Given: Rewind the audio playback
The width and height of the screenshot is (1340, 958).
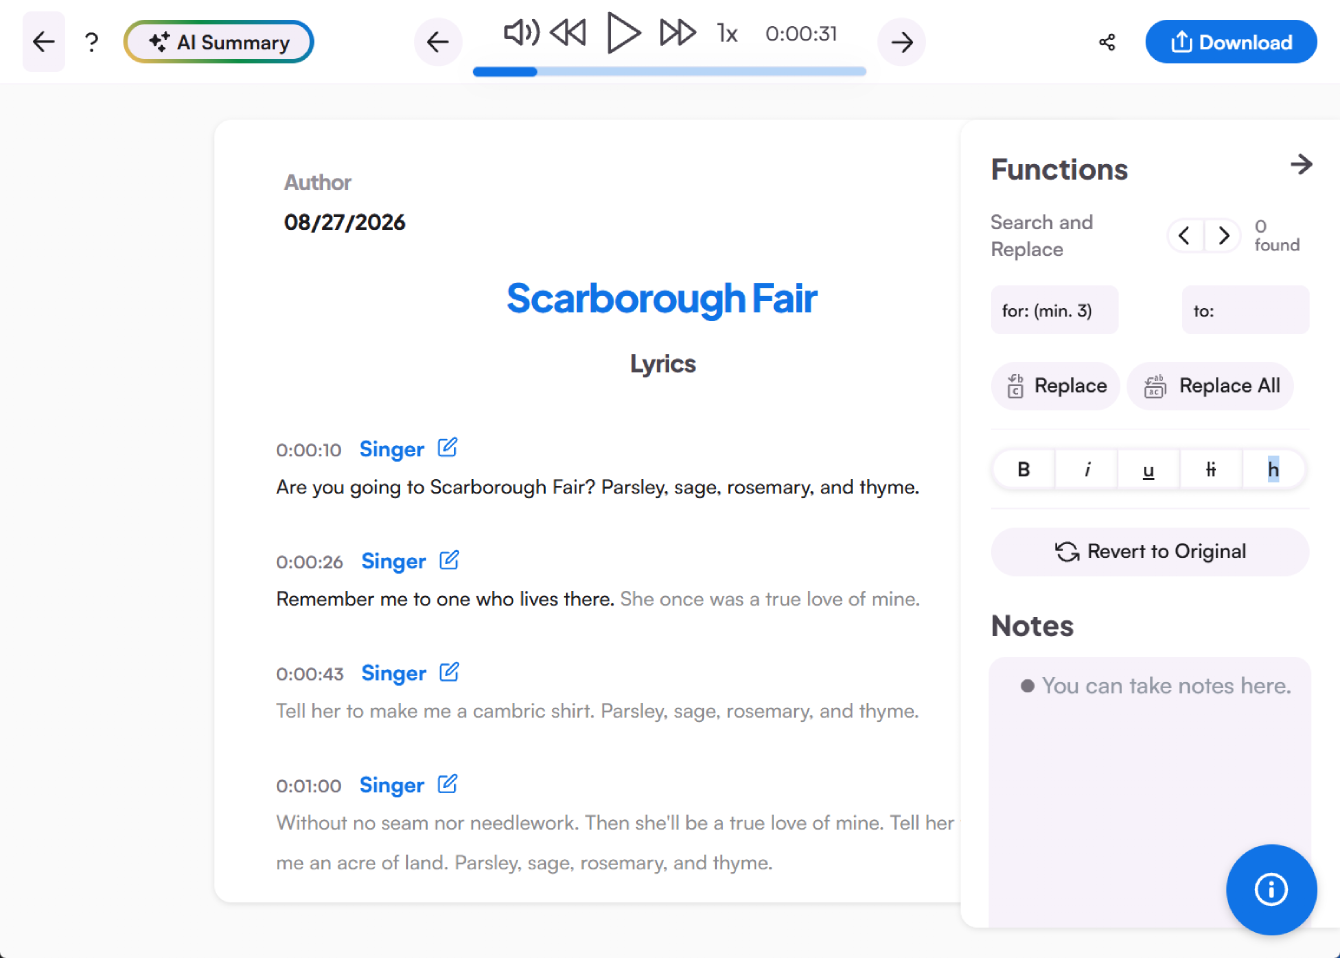Looking at the screenshot, I should [x=568, y=33].
